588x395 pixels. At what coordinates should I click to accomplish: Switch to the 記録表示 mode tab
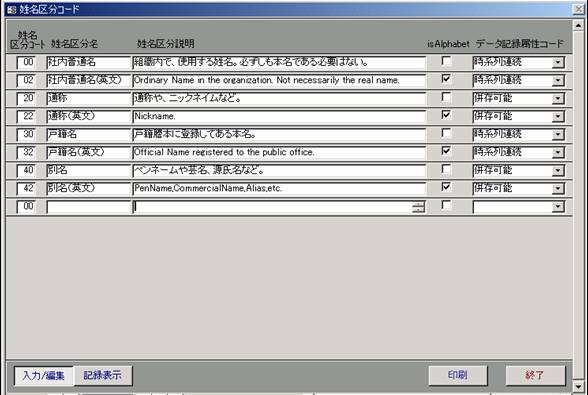(103, 375)
